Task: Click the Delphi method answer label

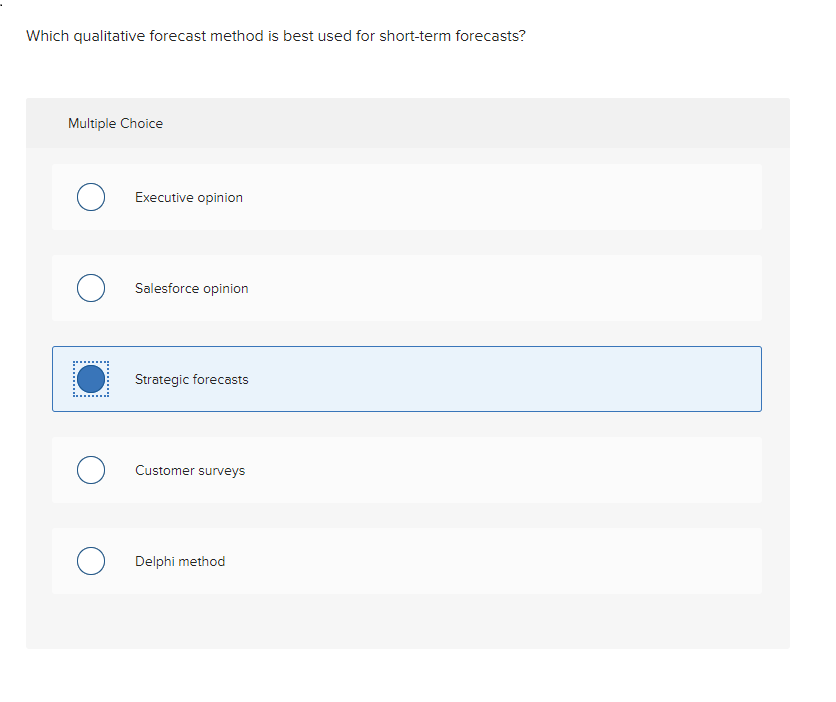Action: (180, 561)
